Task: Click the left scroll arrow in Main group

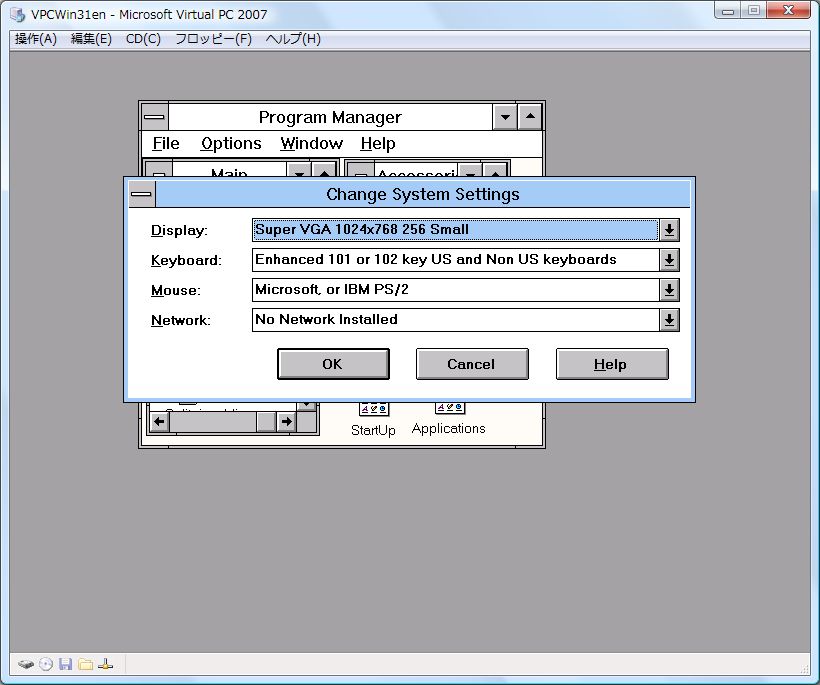Action: tap(160, 421)
